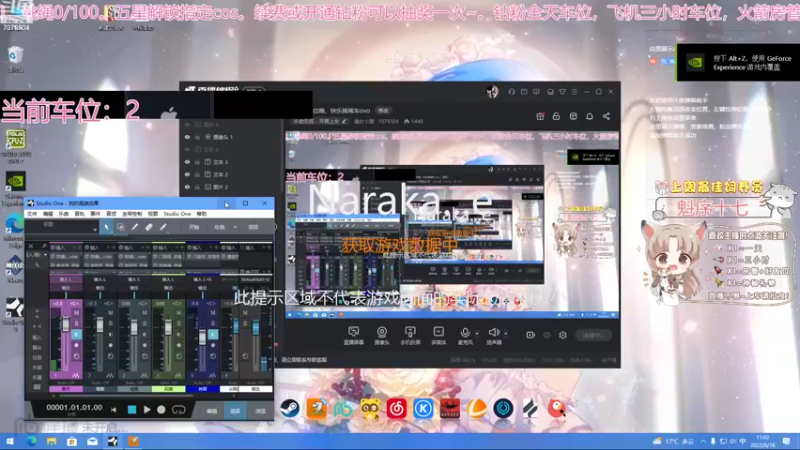This screenshot has width=800, height=450.
Task: Mute mixer channel 2
Action: tap(111, 313)
